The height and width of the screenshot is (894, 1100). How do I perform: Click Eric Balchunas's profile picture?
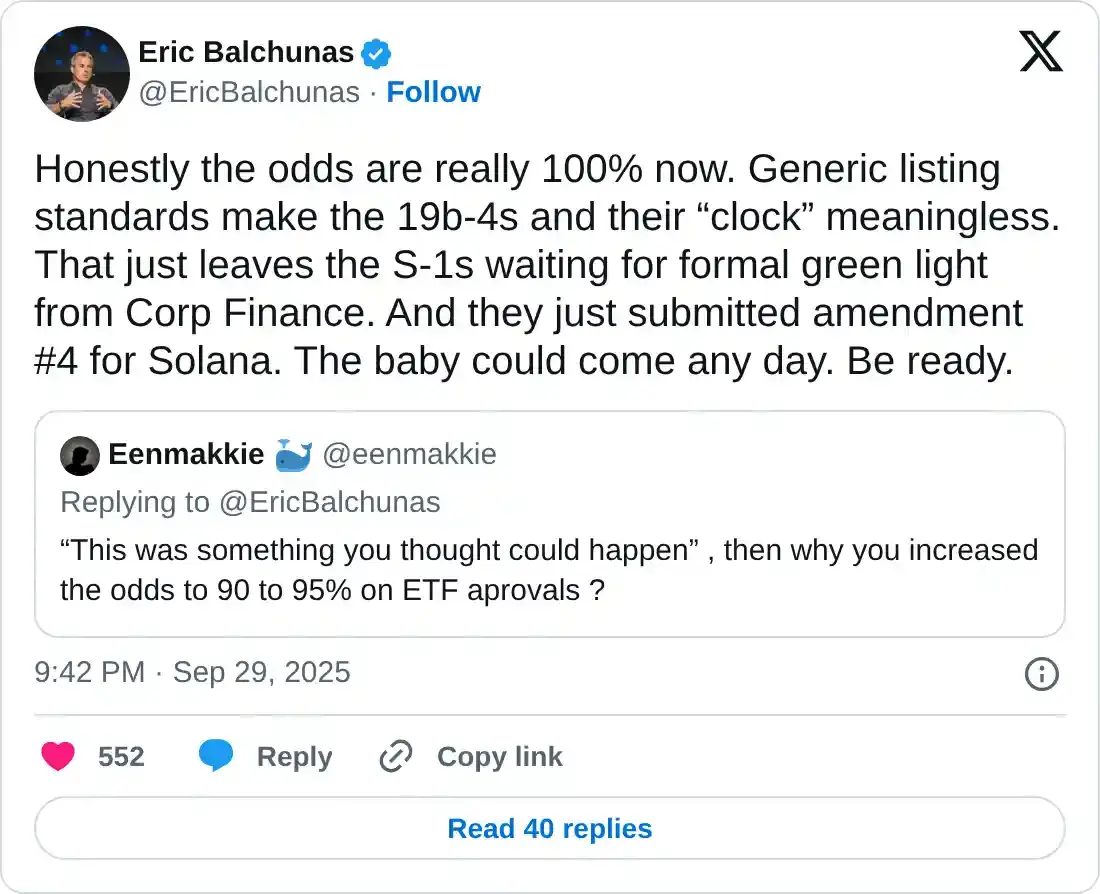(82, 73)
